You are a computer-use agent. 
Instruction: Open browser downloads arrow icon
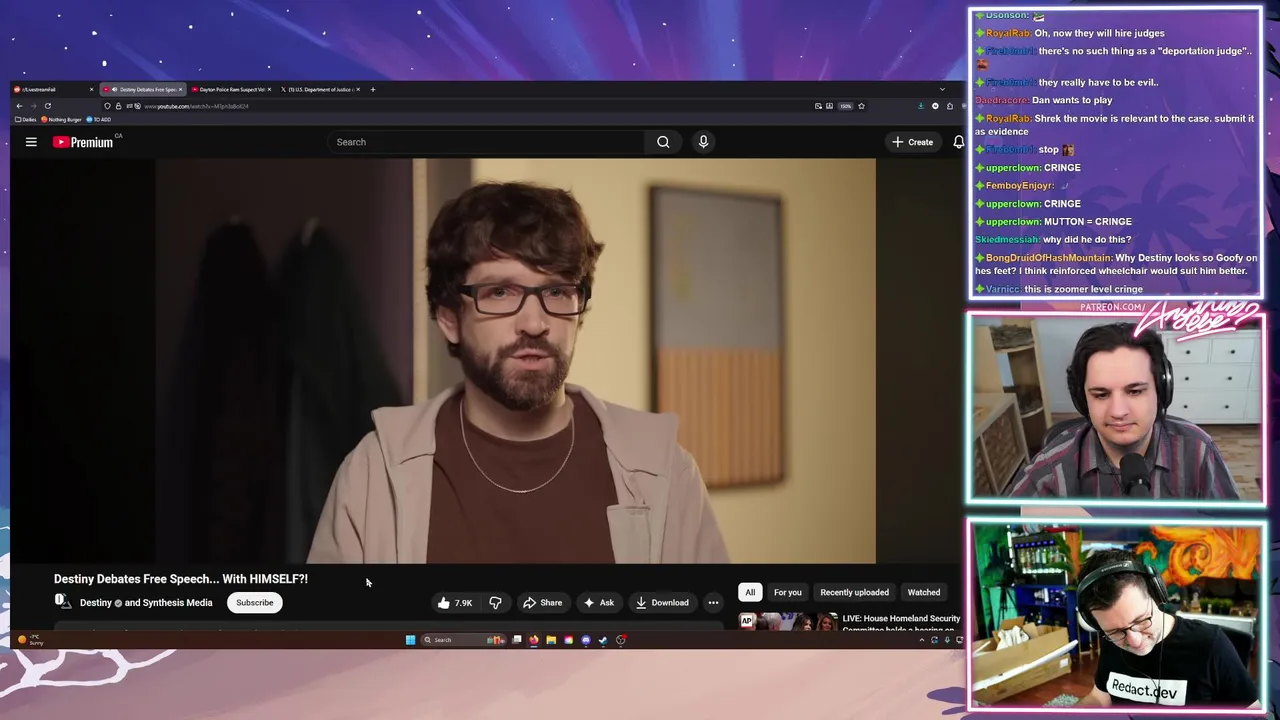(921, 106)
